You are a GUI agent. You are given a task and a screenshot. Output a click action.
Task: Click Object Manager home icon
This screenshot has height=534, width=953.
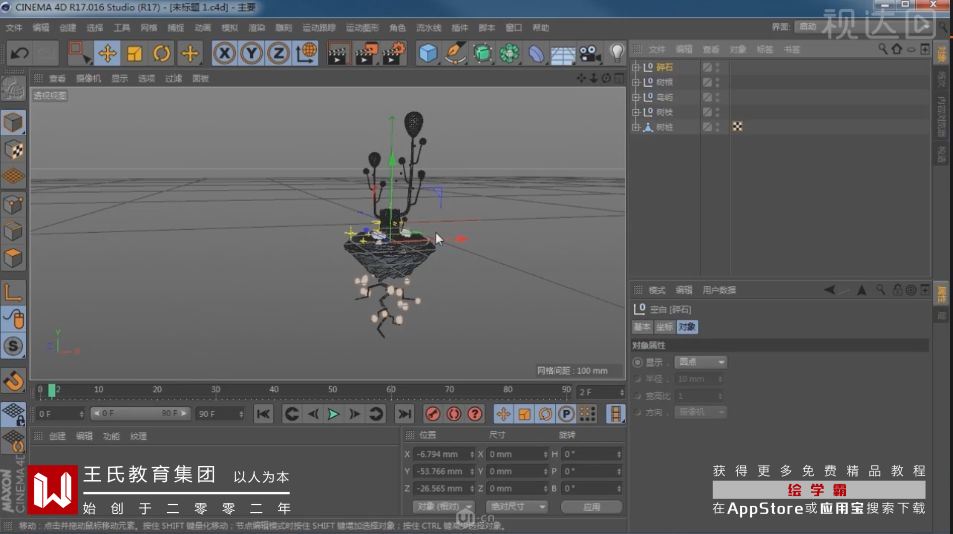click(x=896, y=49)
